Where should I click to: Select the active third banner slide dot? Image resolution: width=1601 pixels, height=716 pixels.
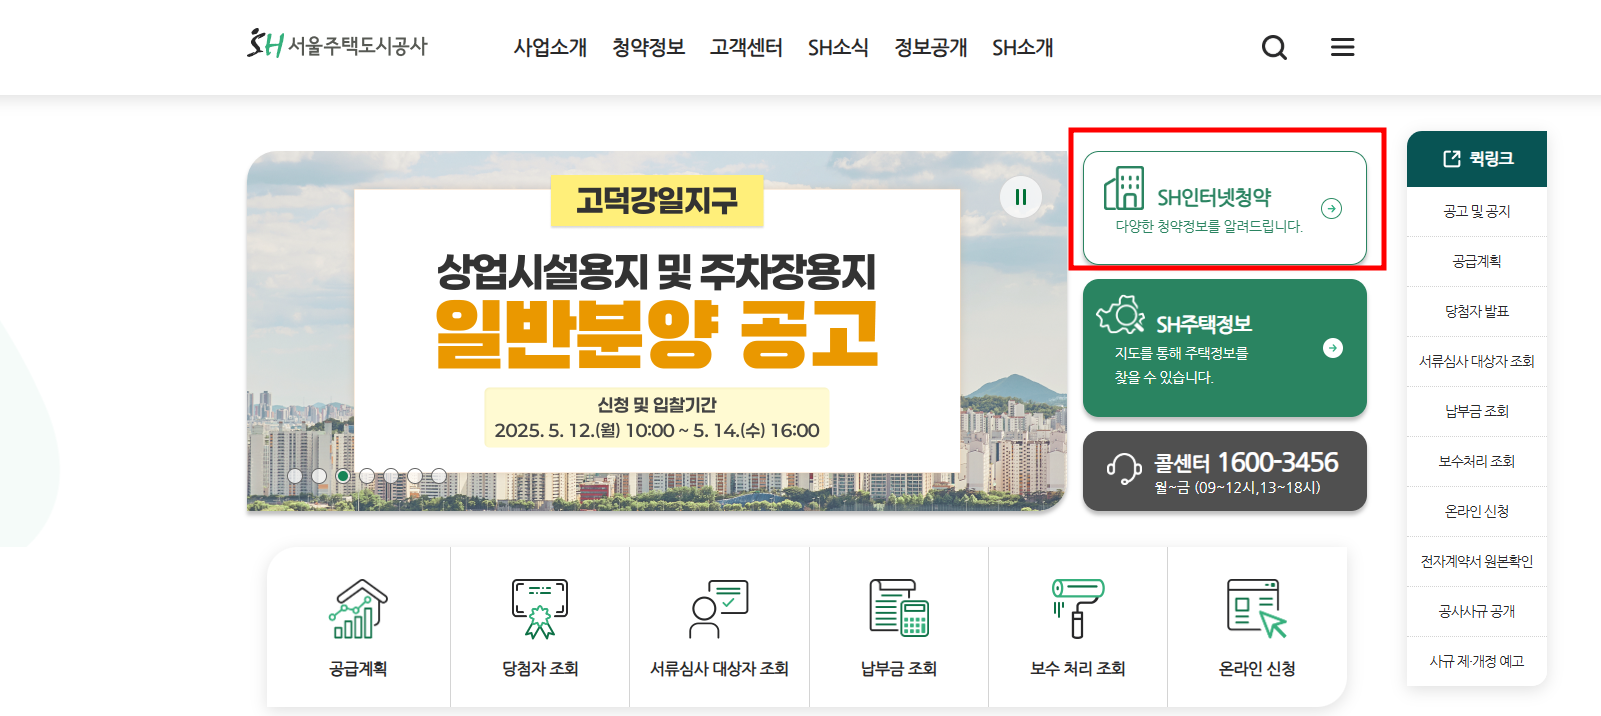tap(343, 476)
